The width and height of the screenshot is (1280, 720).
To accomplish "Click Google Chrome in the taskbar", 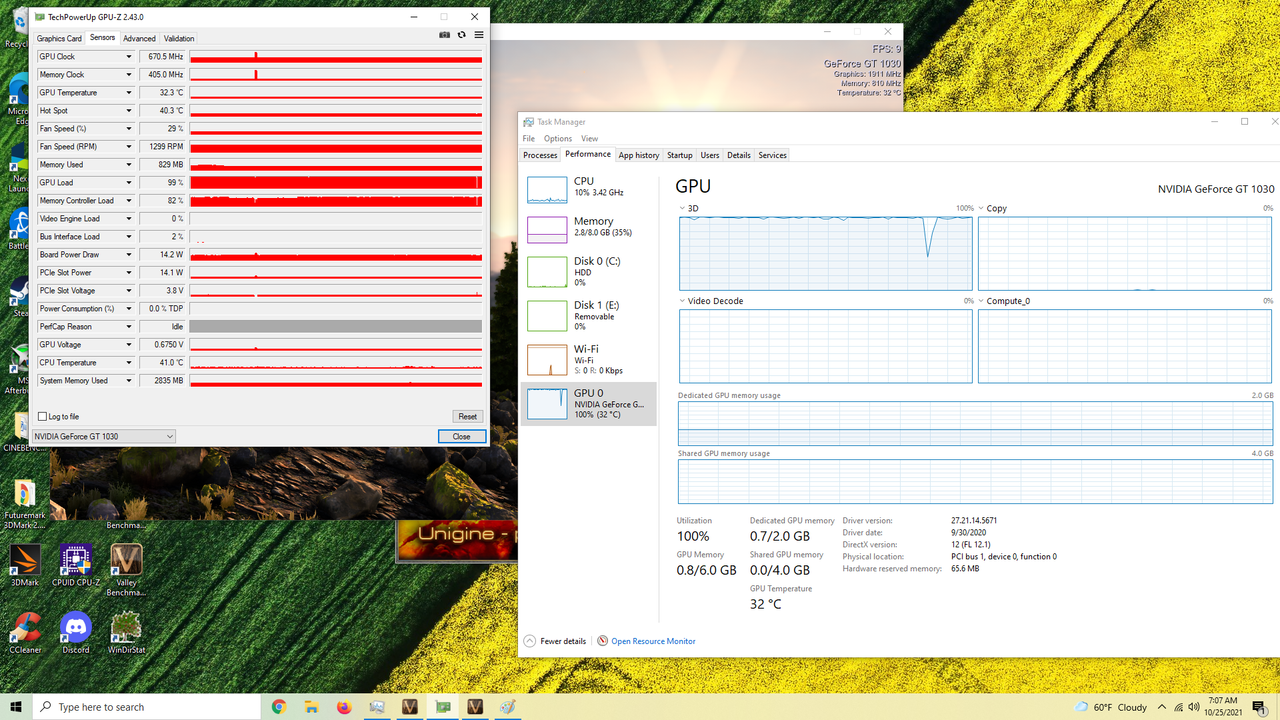I will click(279, 707).
